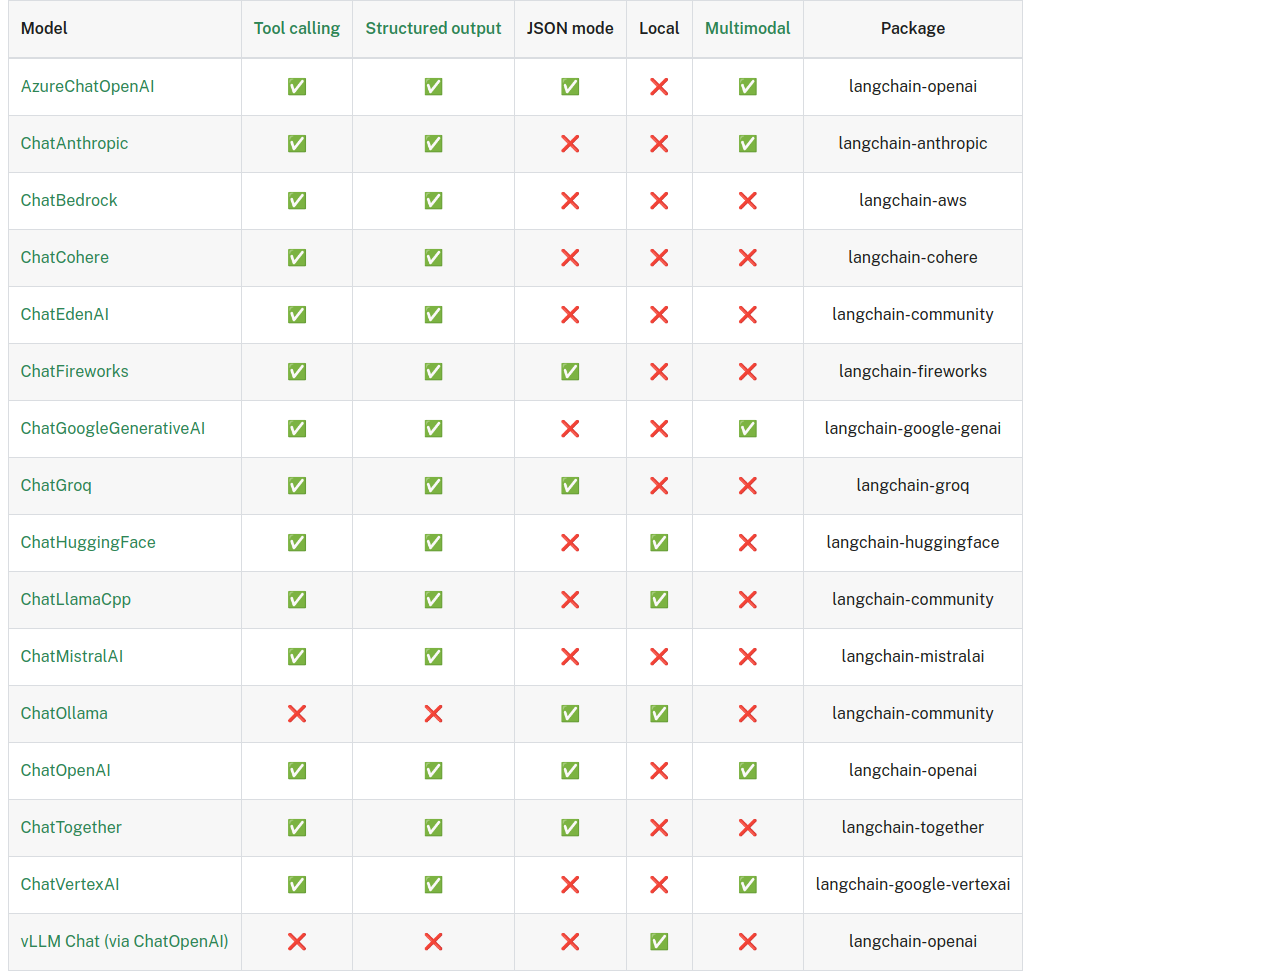Screen dimensions: 1288x971
Task: Click the vLLM Chat Local checkmark icon
Action: 659,942
